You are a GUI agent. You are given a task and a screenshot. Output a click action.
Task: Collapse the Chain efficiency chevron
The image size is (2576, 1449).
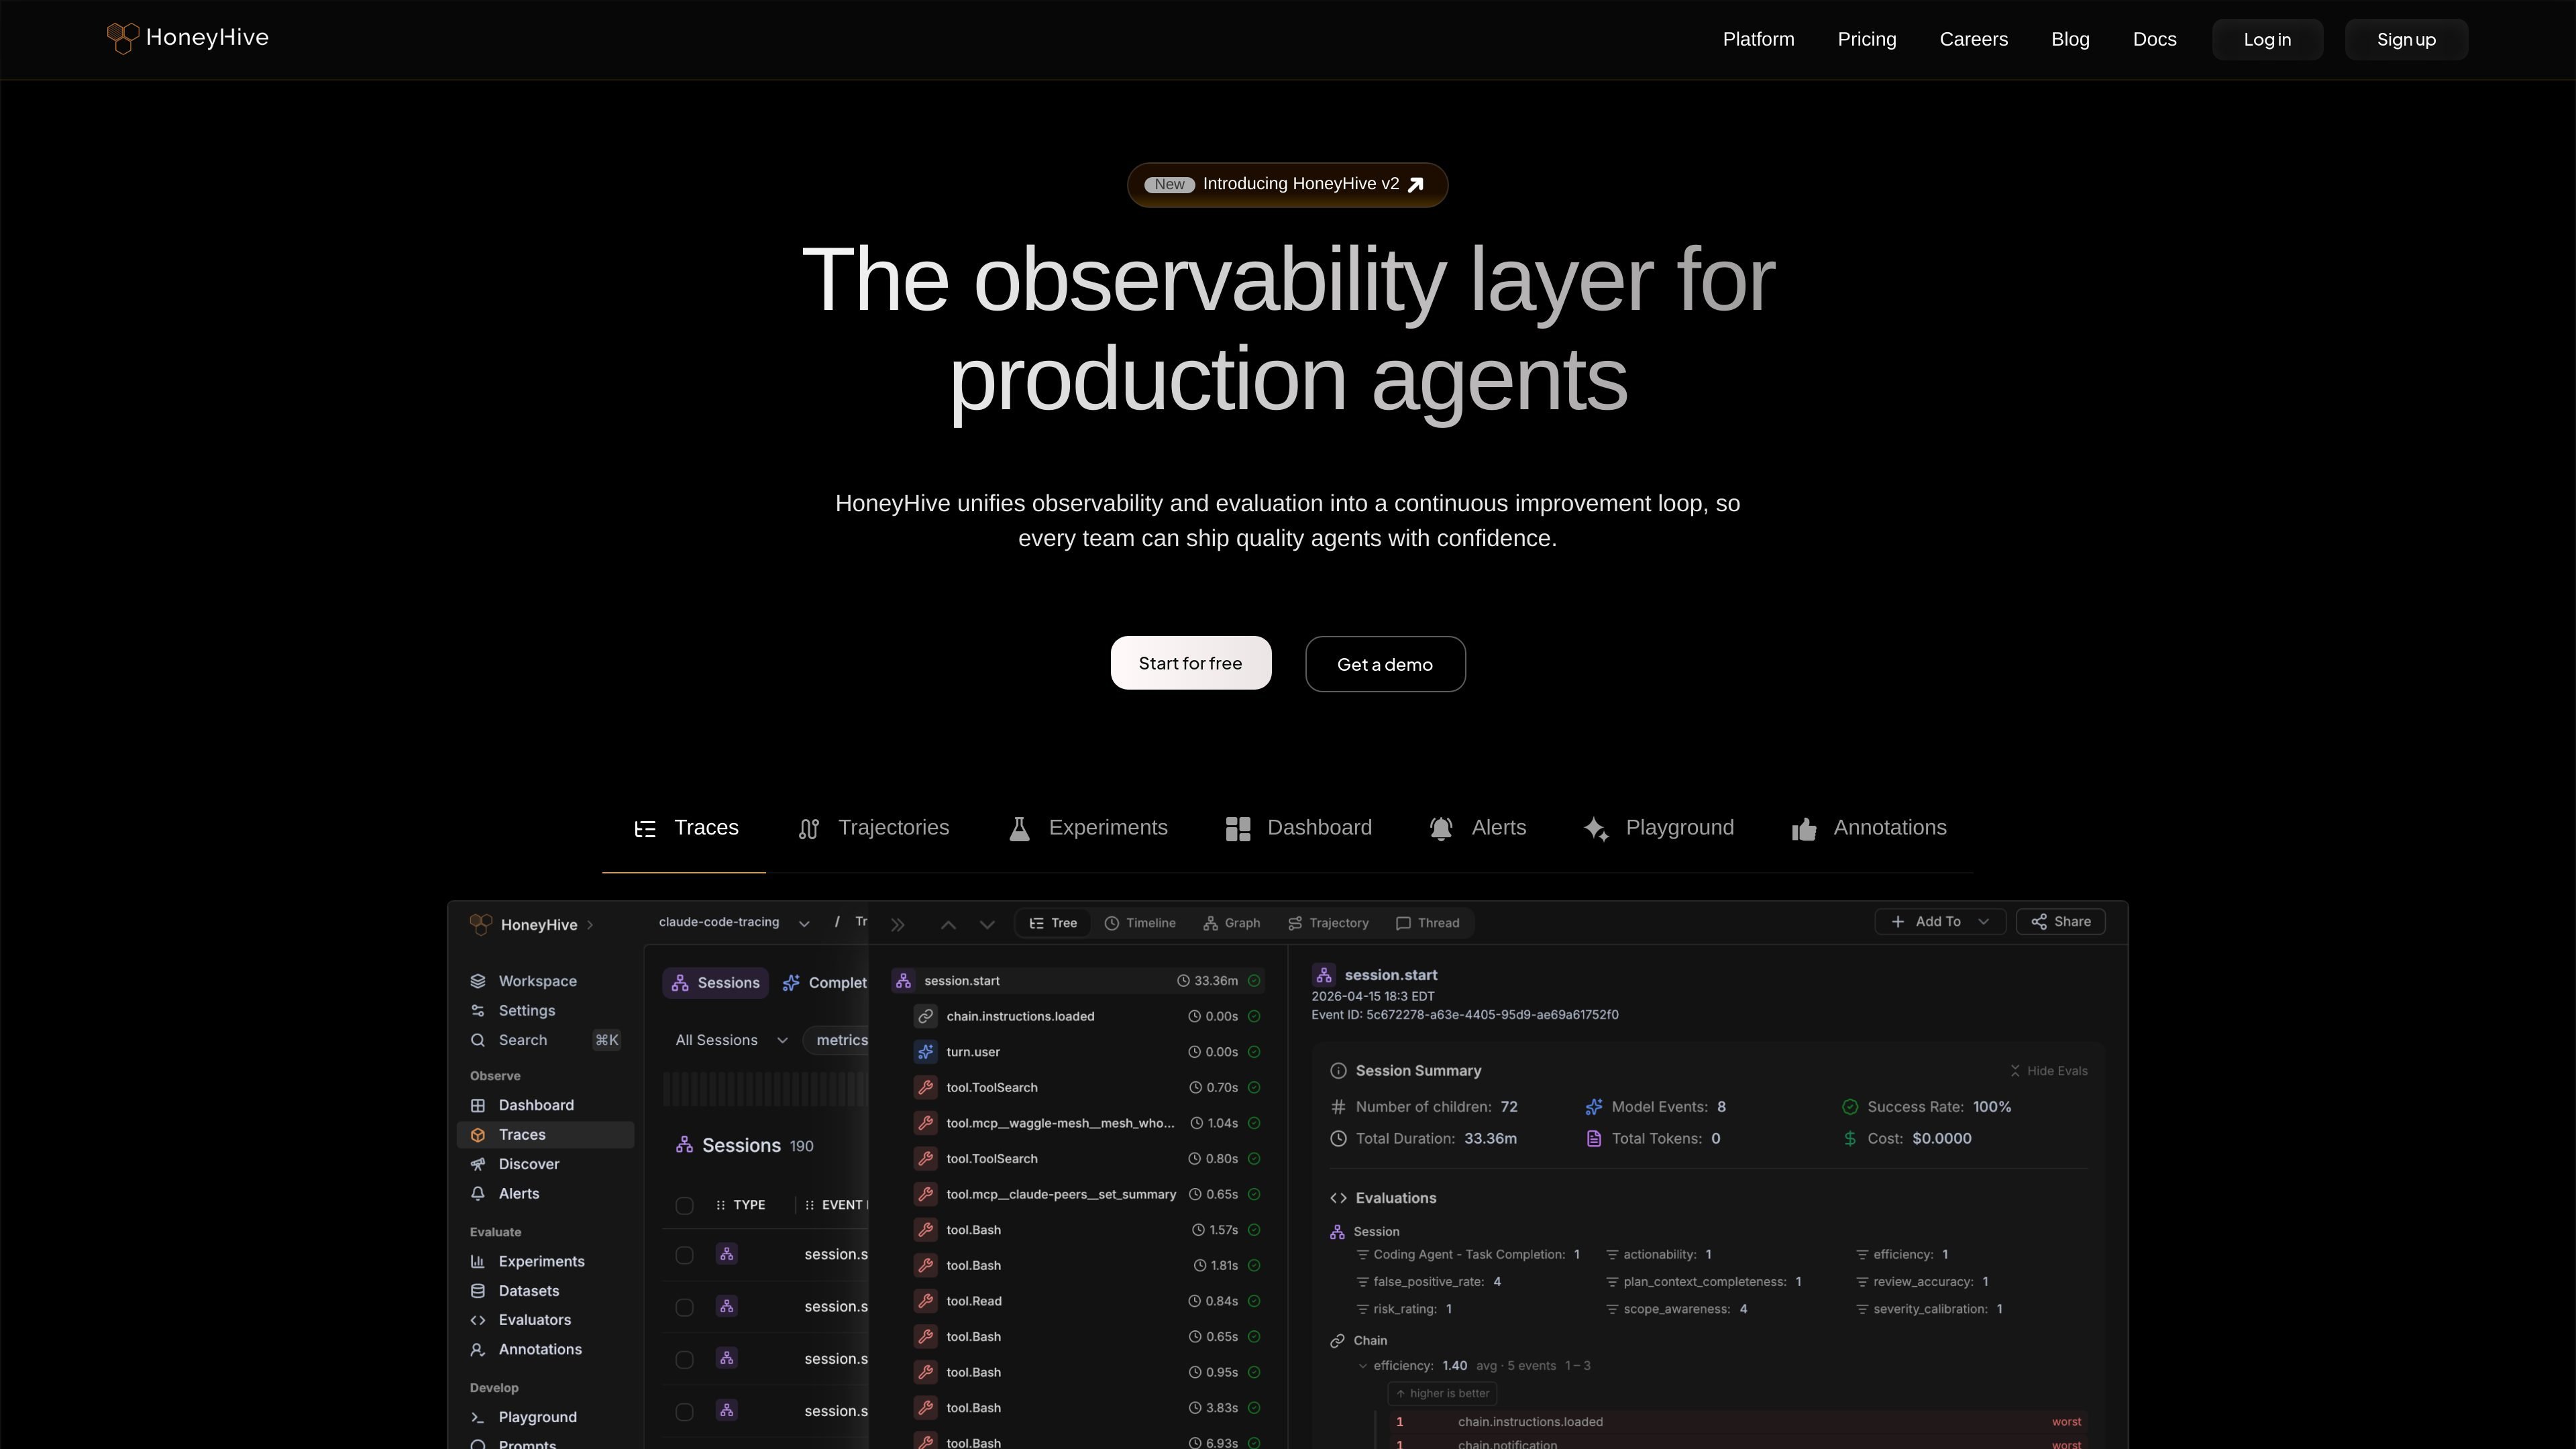[1362, 1366]
